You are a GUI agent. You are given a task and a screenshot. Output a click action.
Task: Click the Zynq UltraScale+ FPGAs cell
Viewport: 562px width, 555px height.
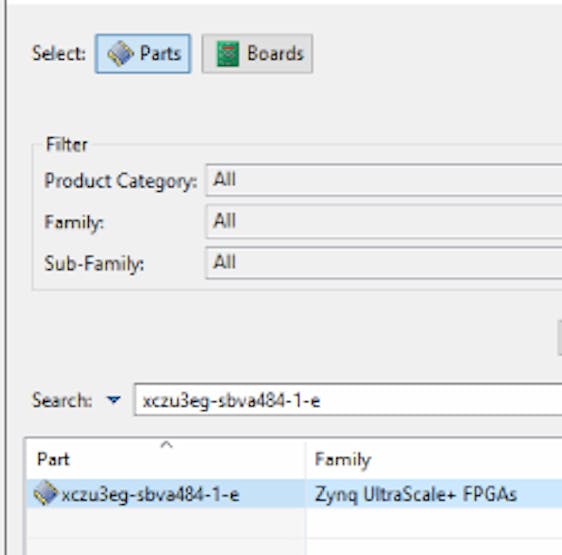click(x=416, y=494)
